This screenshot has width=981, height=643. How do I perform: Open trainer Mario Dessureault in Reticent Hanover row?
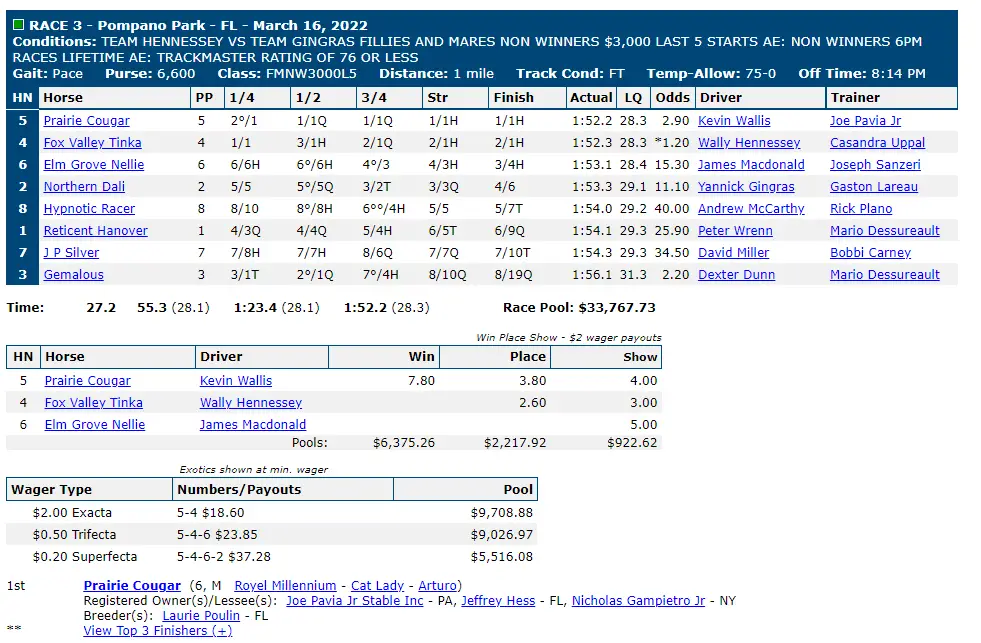tap(885, 230)
